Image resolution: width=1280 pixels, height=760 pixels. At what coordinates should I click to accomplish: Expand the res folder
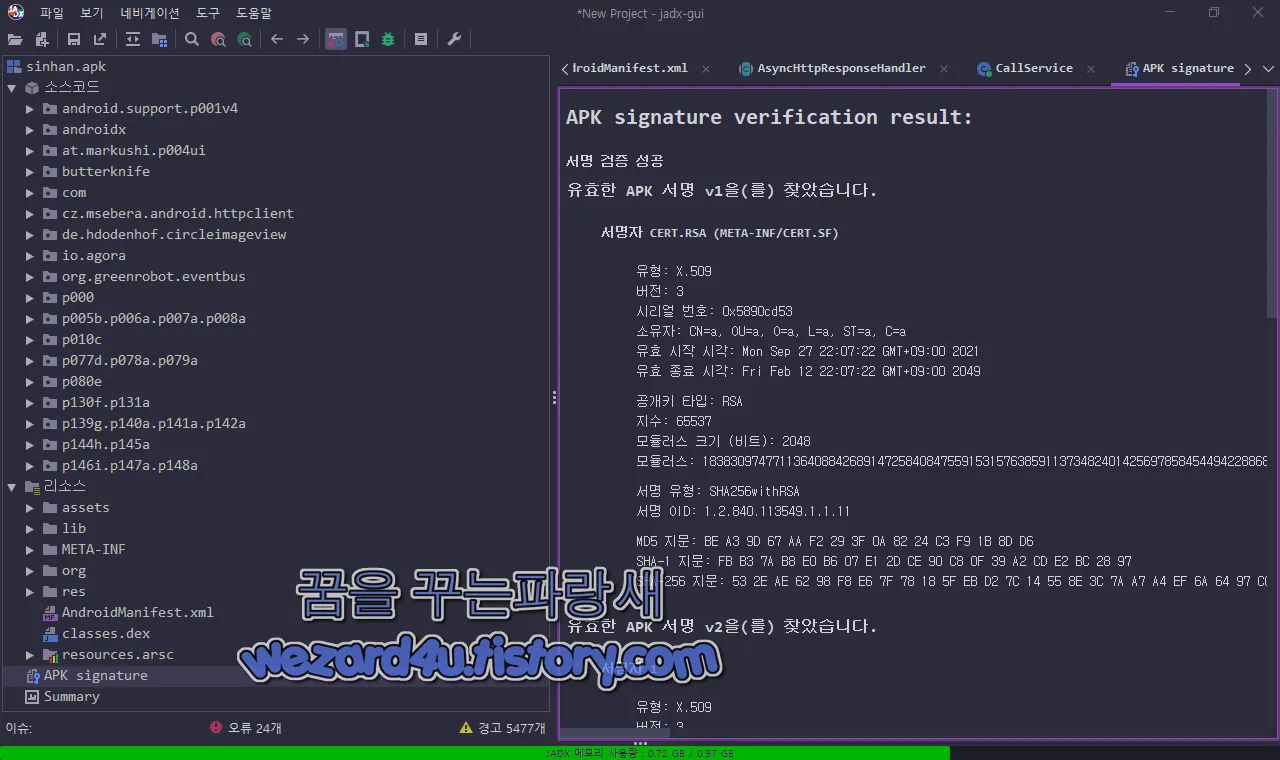click(x=30, y=591)
